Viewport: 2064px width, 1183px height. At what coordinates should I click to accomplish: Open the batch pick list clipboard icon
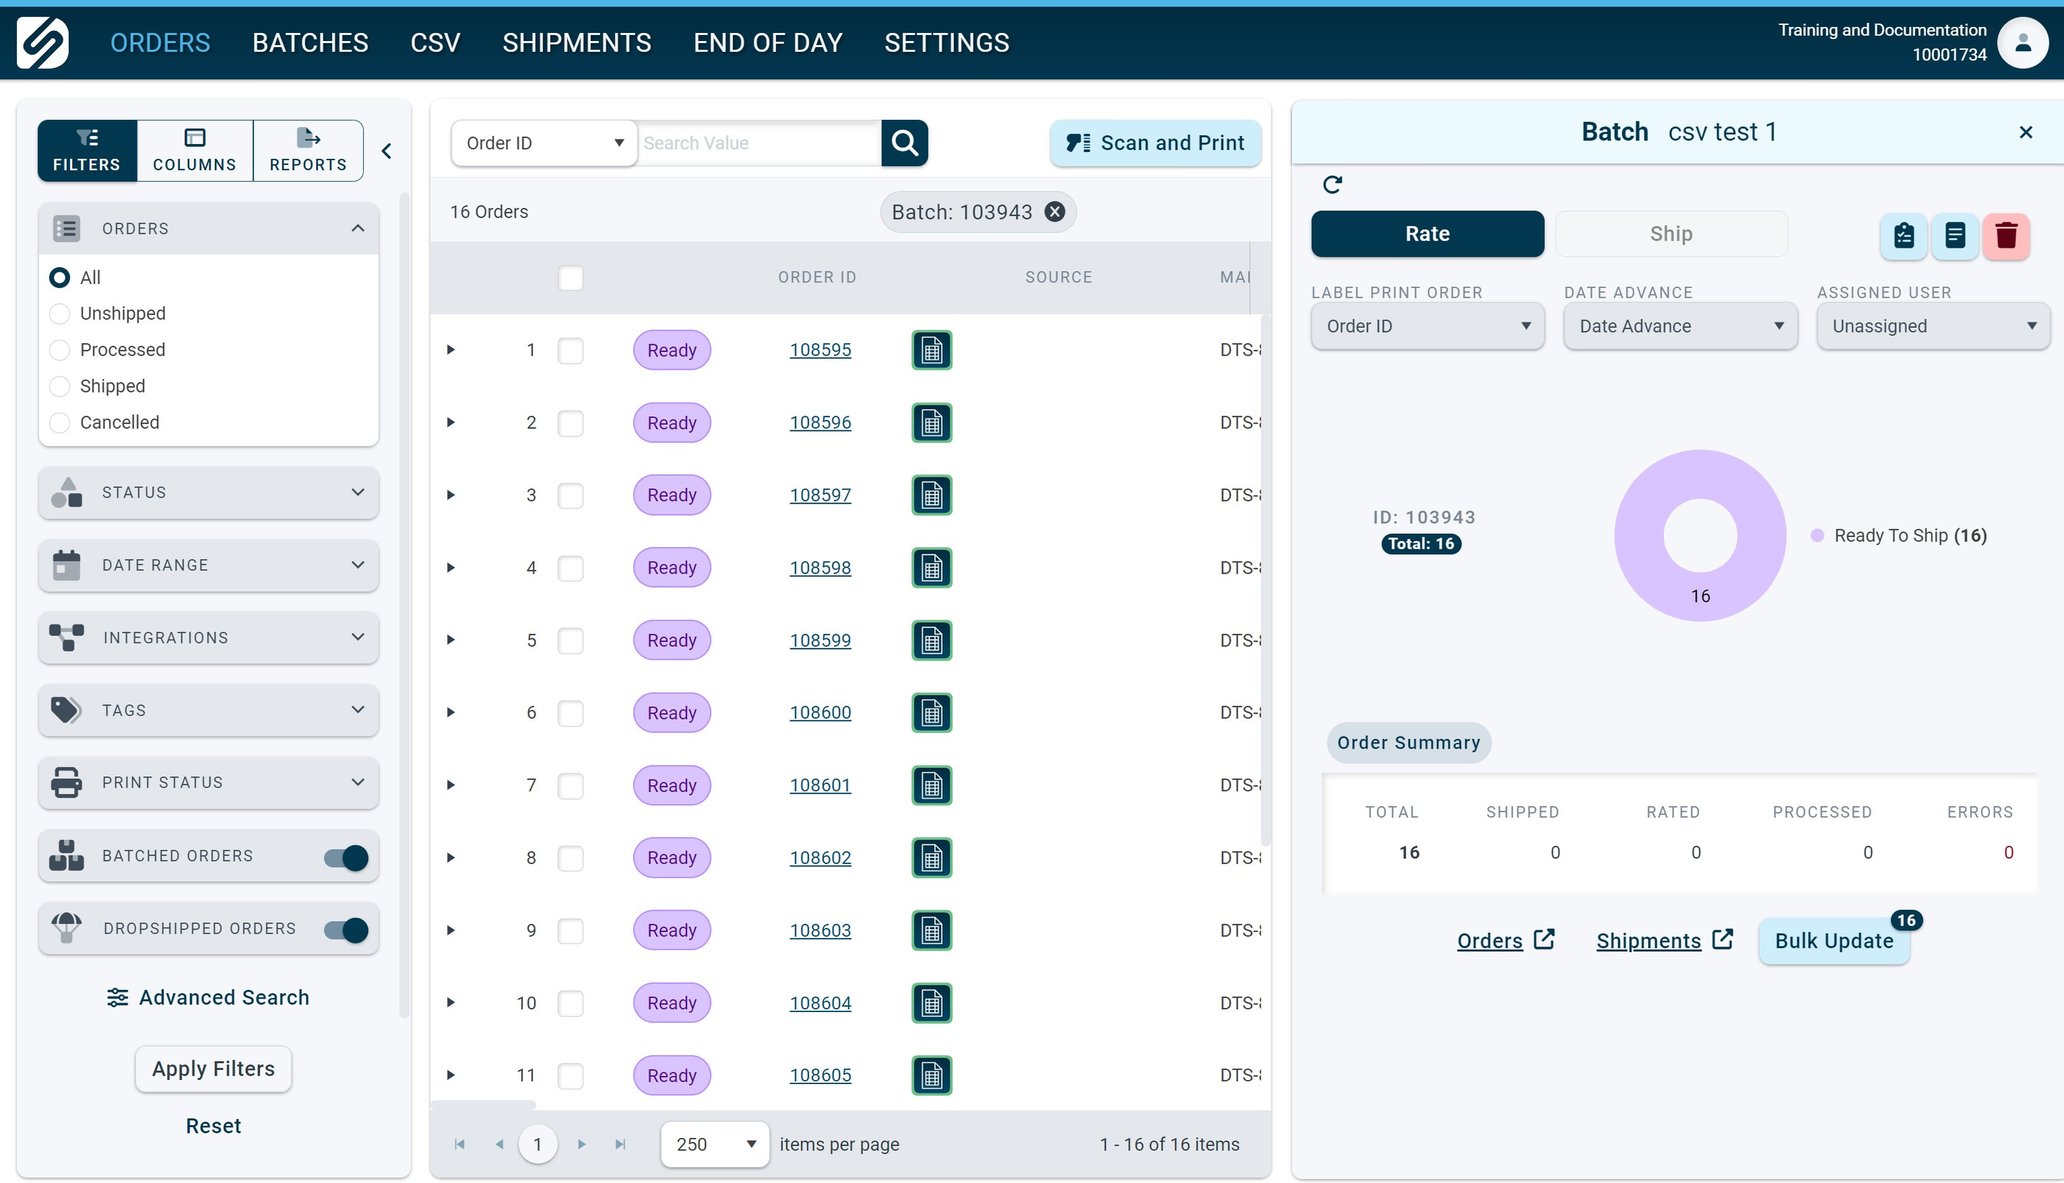click(1903, 236)
